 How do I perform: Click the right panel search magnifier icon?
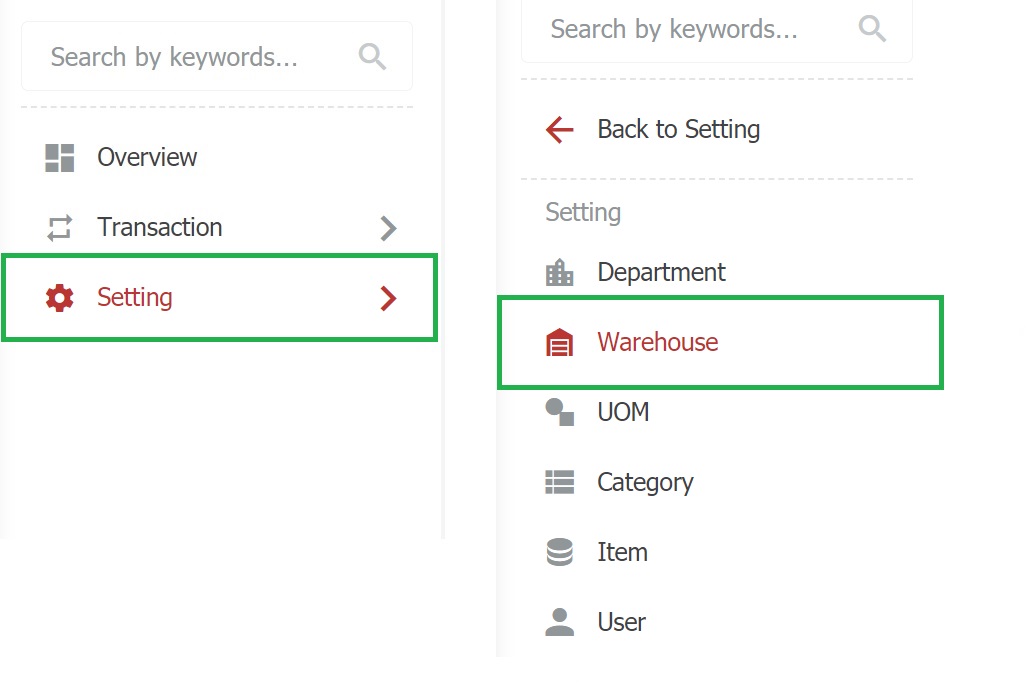pyautogui.click(x=872, y=29)
